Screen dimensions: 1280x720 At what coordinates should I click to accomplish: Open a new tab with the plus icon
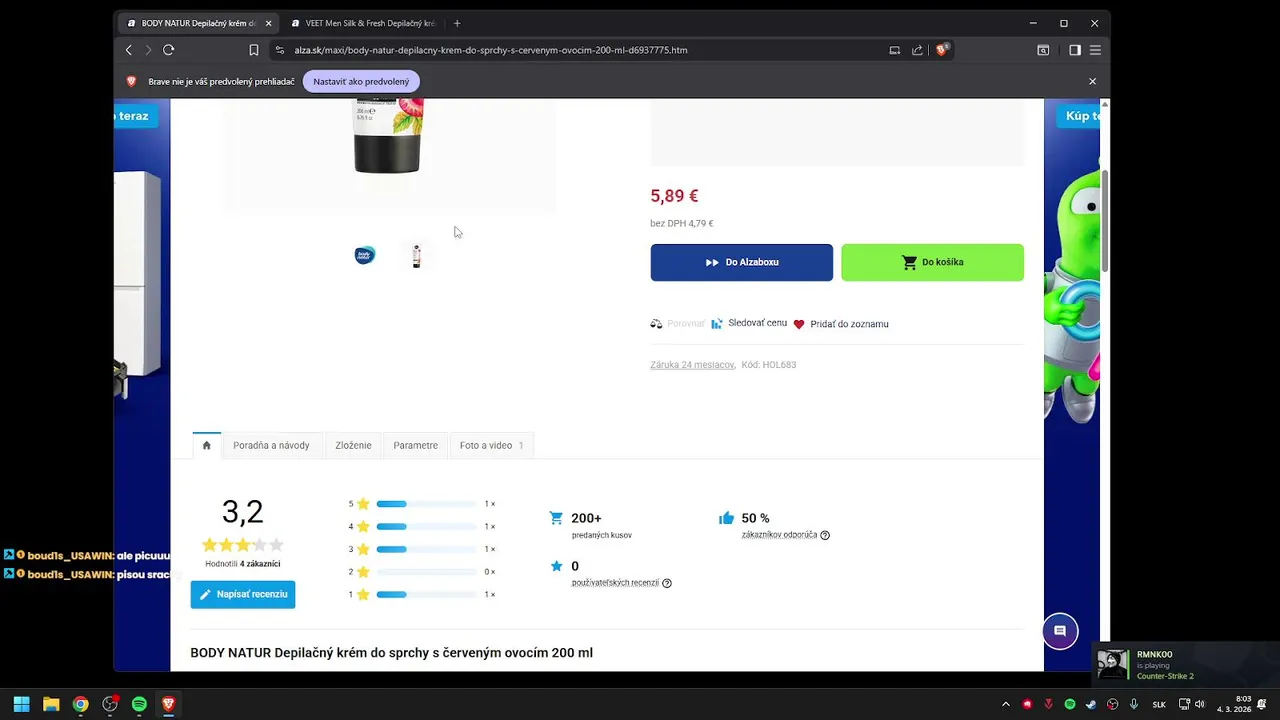tap(457, 23)
